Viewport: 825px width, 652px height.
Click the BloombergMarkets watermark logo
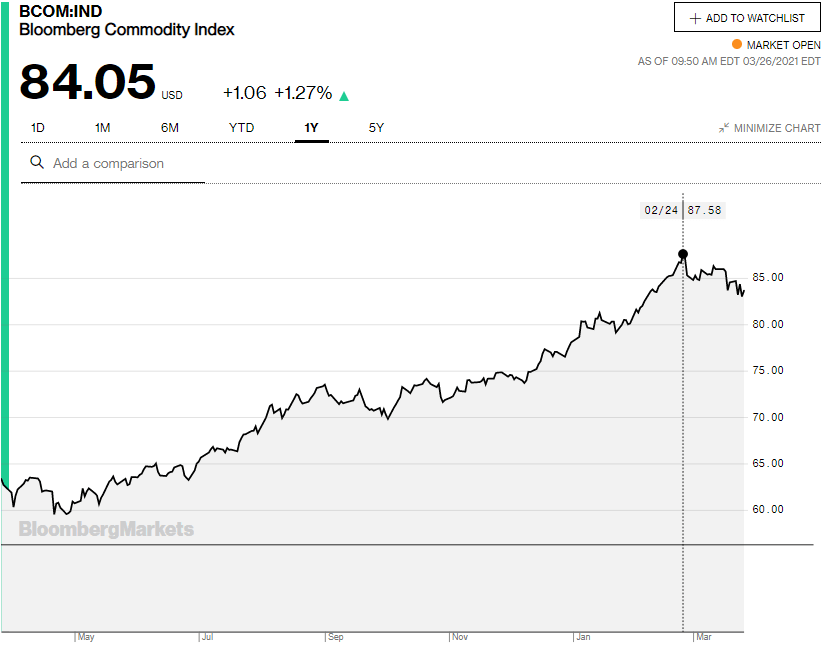106,529
